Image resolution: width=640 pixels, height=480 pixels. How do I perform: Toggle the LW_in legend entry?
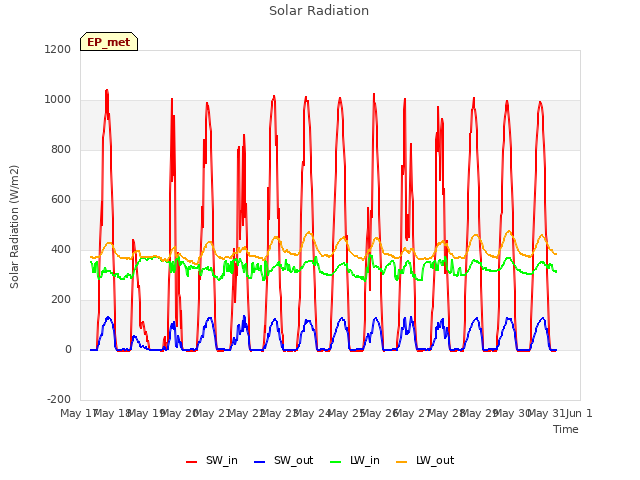(355, 460)
